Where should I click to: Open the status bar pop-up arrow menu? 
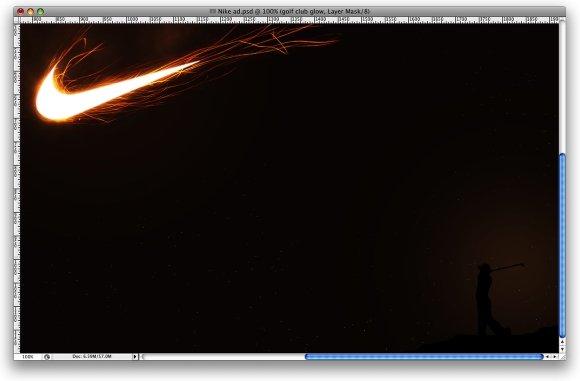tap(135, 357)
